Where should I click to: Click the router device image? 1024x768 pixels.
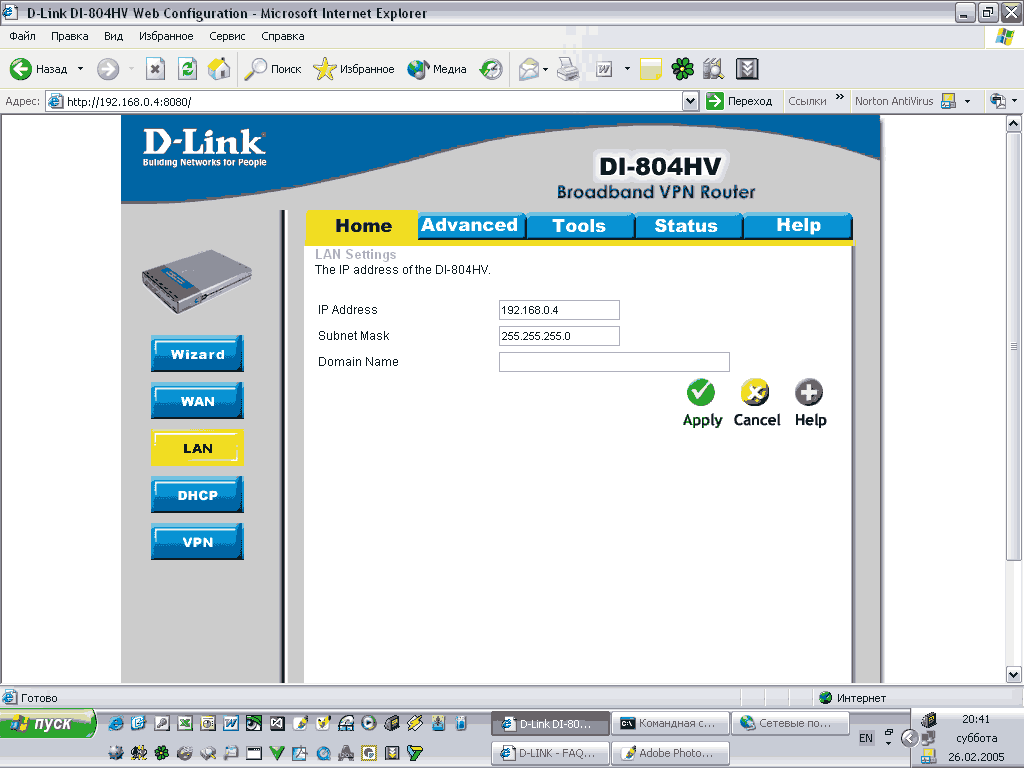(197, 281)
